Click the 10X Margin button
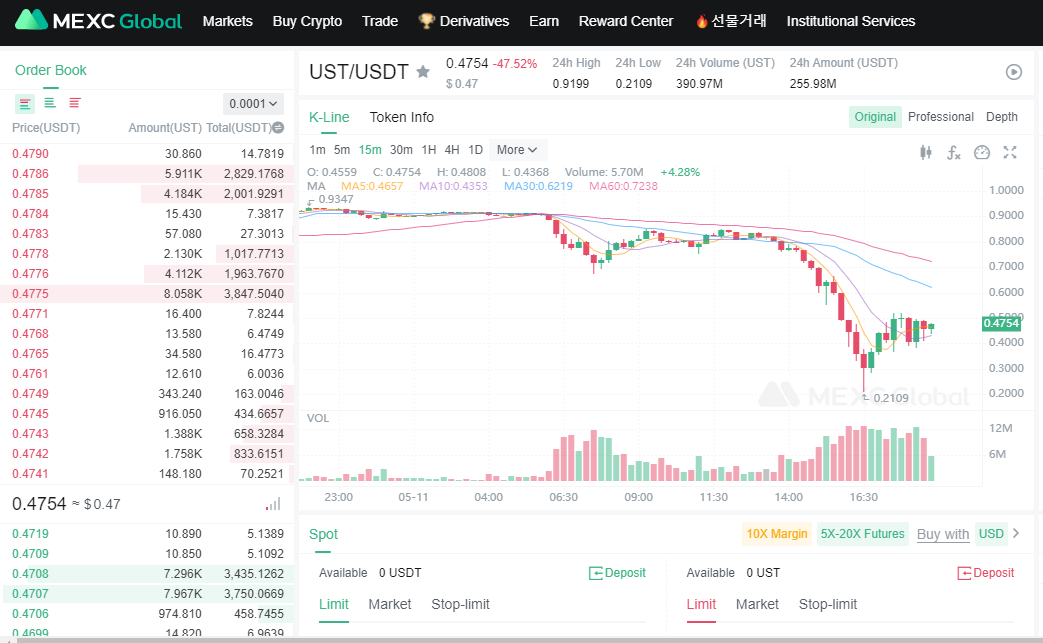The width and height of the screenshot is (1043, 643). [x=777, y=533]
